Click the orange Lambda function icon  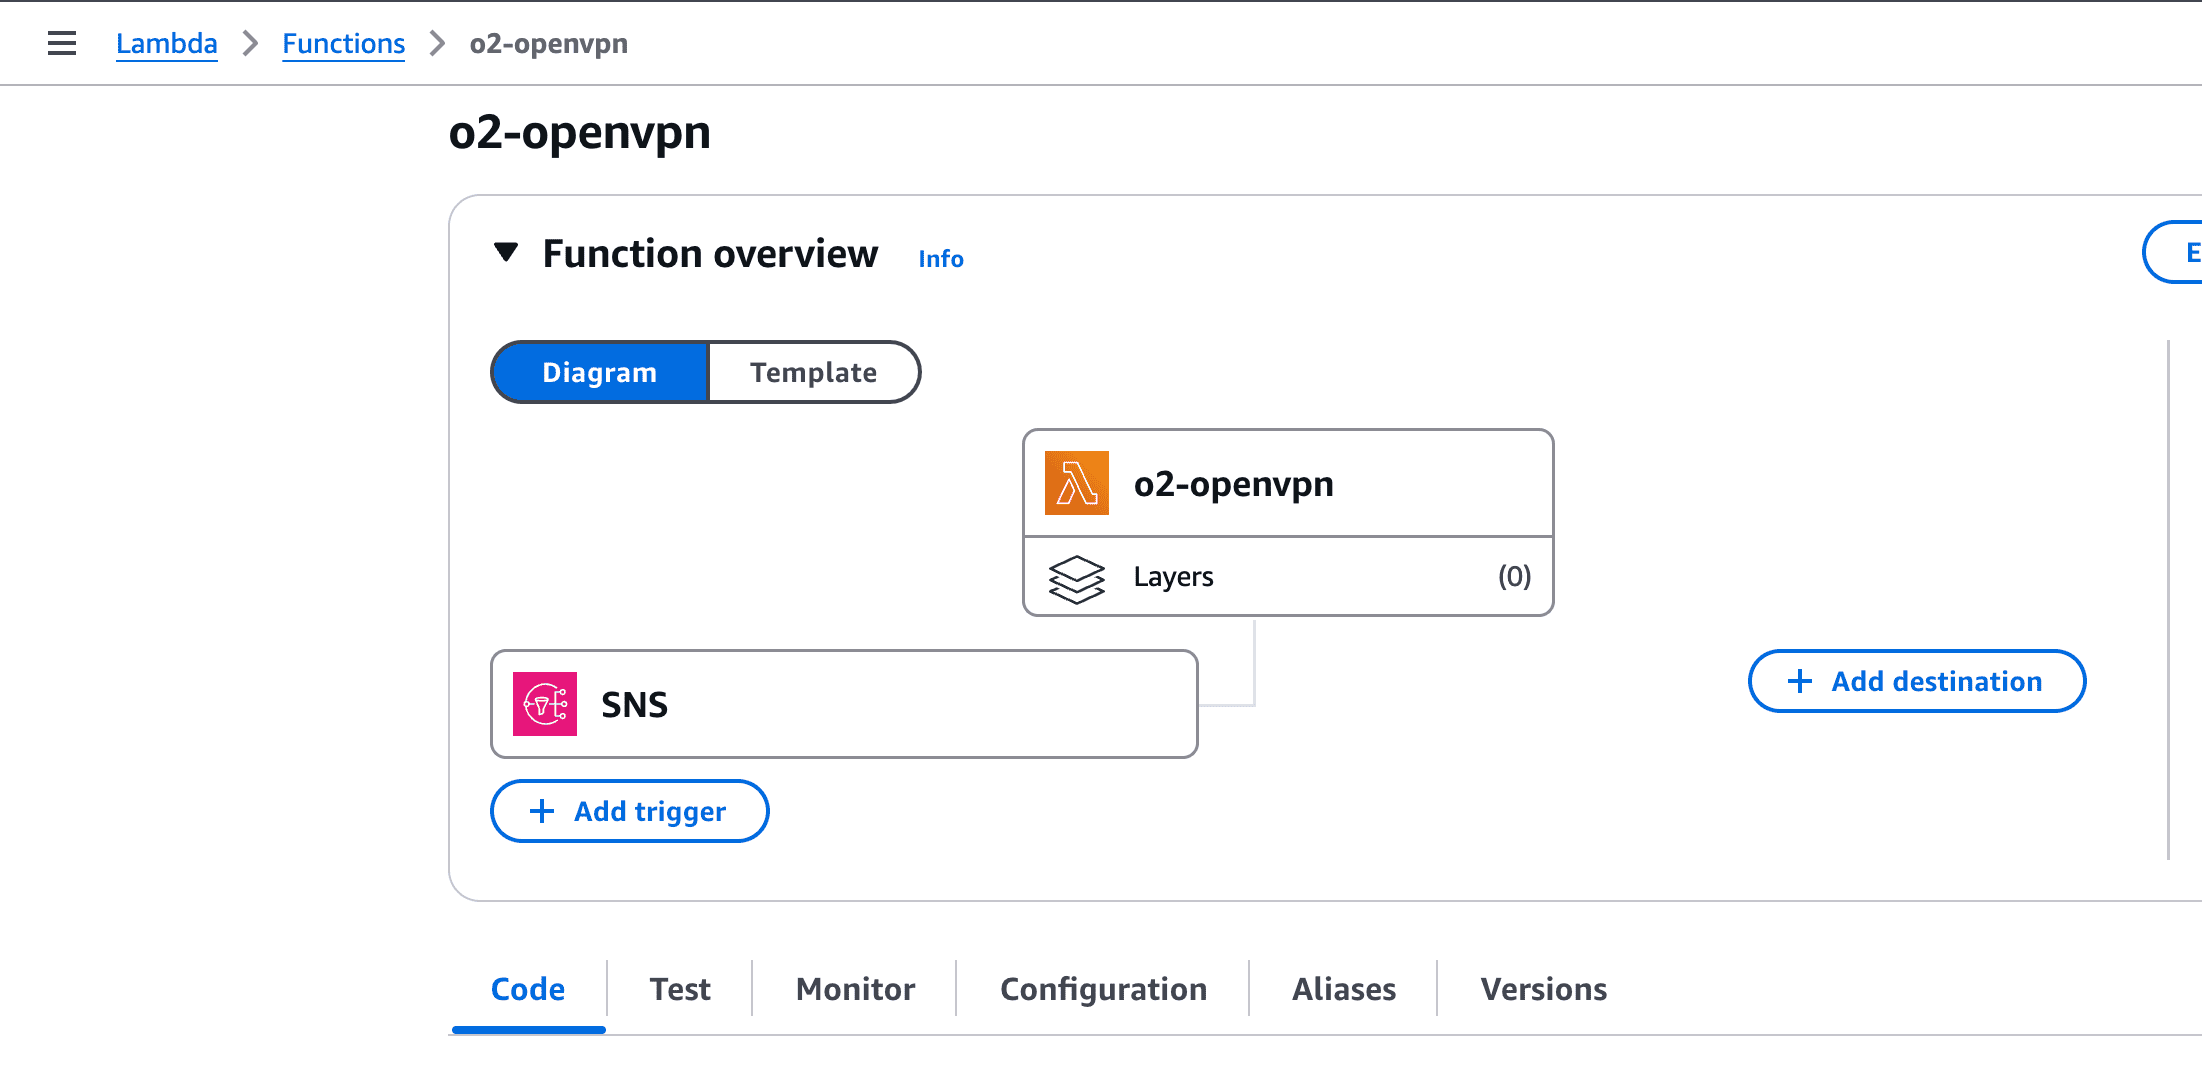click(x=1075, y=483)
